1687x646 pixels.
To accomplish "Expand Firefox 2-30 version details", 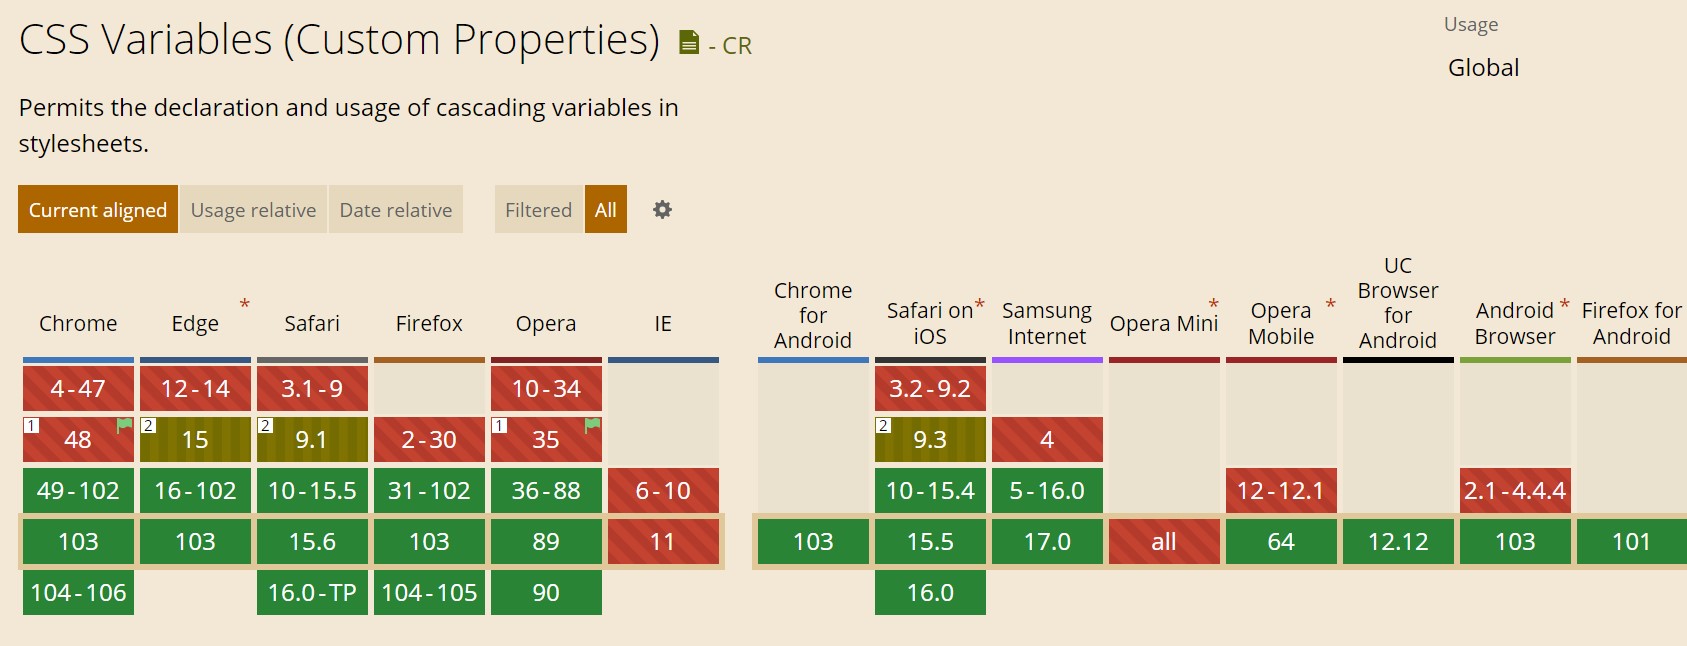I will 429,440.
